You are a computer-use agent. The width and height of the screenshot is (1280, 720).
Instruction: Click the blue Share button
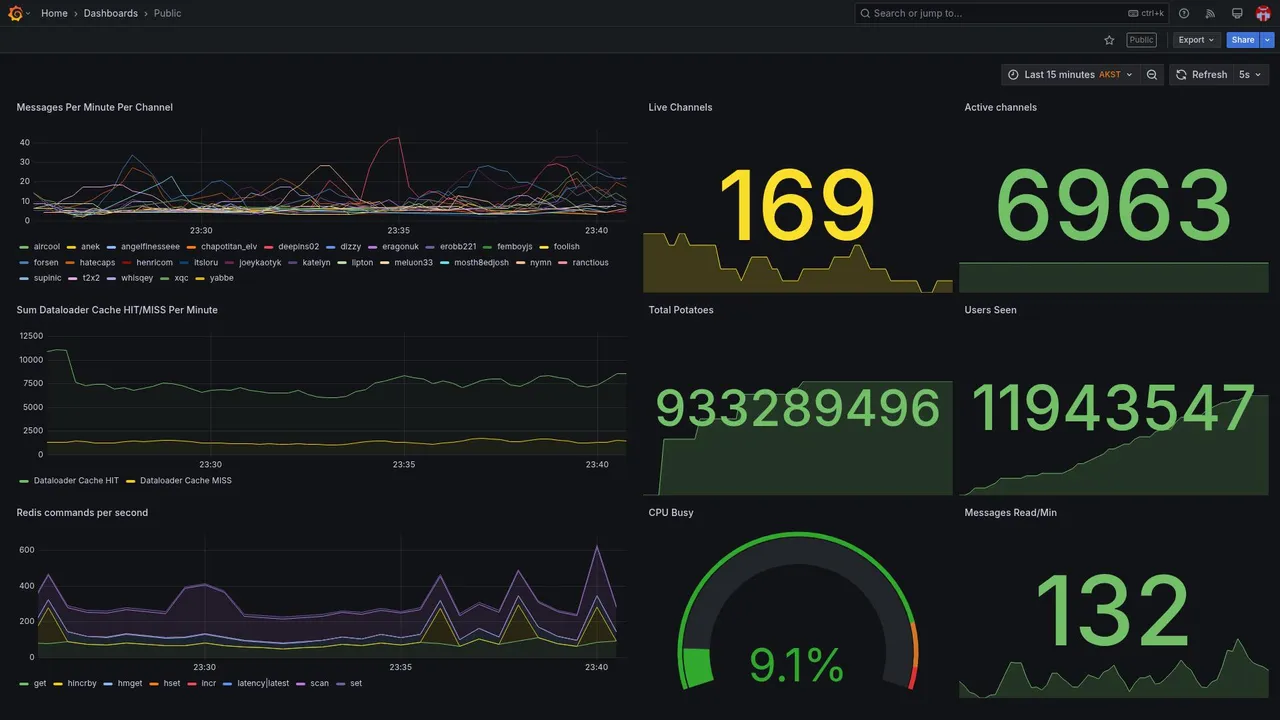pyautogui.click(x=1243, y=40)
